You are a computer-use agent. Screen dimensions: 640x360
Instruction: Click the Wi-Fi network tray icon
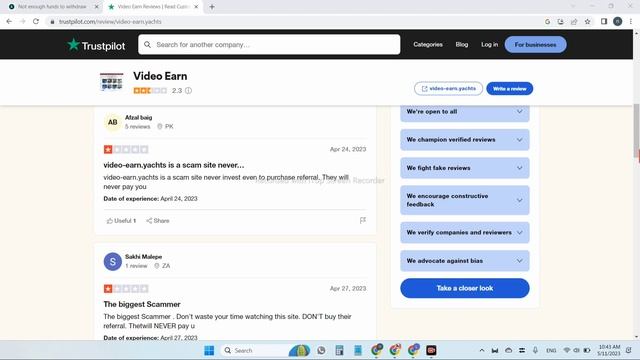pyautogui.click(x=567, y=350)
